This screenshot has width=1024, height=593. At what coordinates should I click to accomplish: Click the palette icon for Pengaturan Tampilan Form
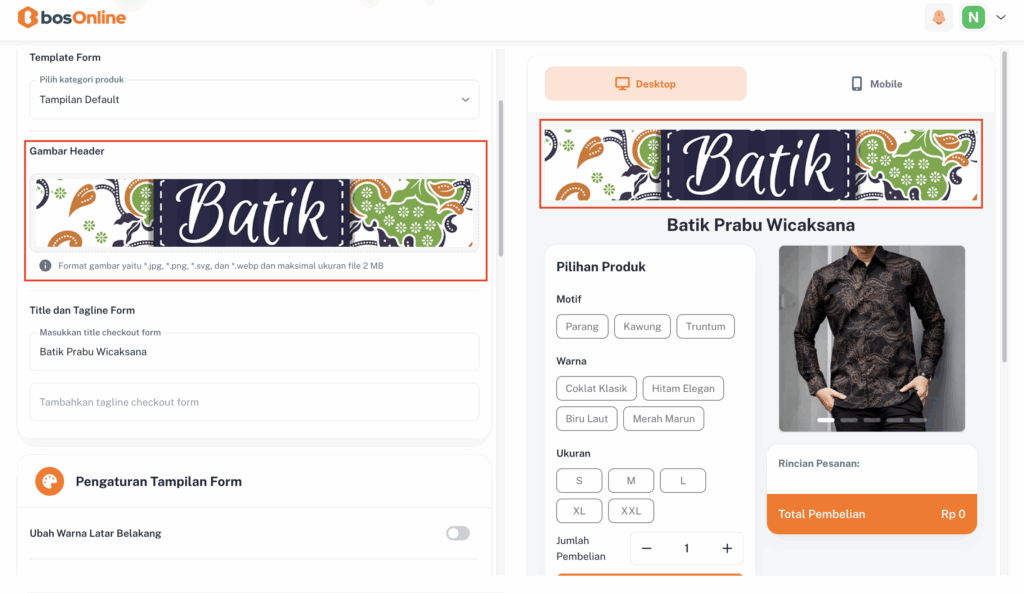point(50,482)
